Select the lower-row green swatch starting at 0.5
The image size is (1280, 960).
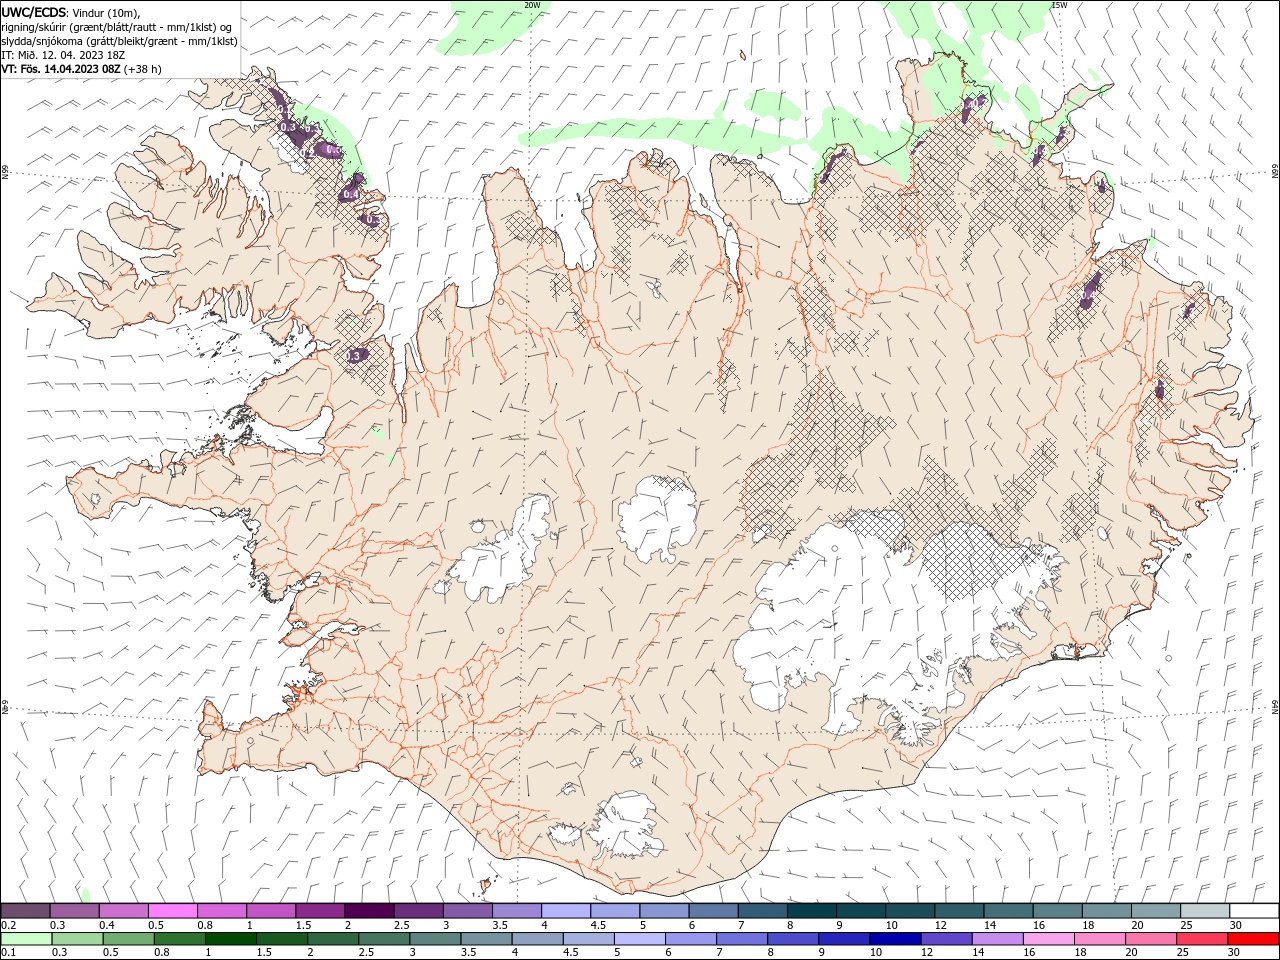128,939
